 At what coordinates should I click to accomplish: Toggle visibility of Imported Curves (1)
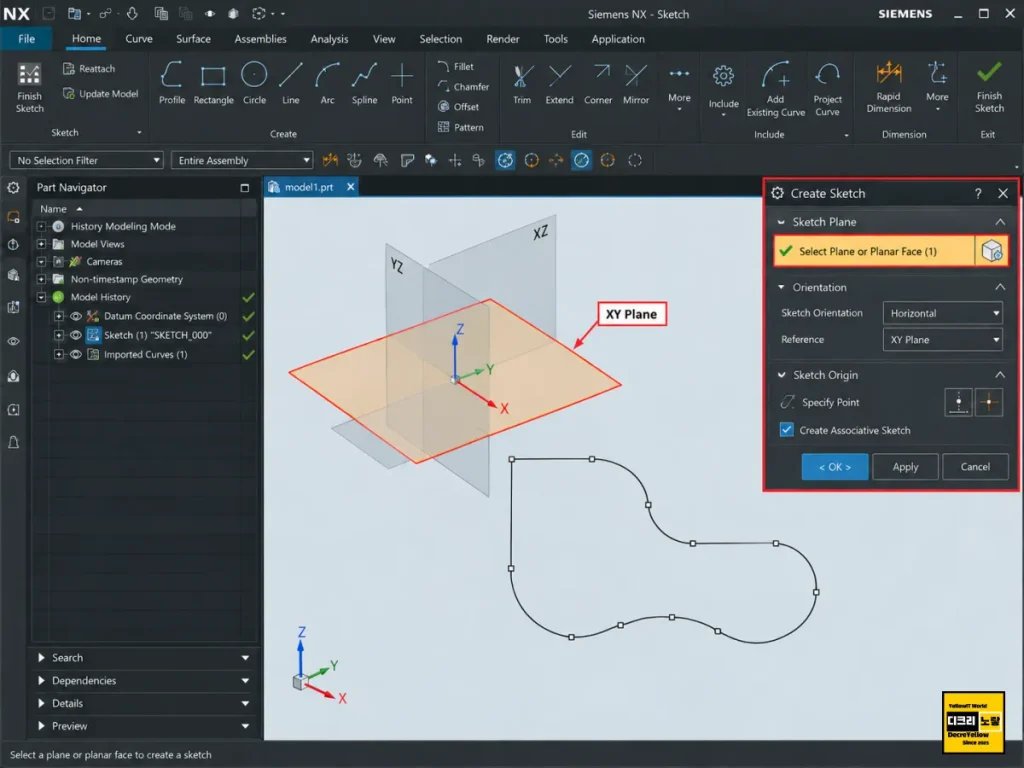click(x=76, y=355)
